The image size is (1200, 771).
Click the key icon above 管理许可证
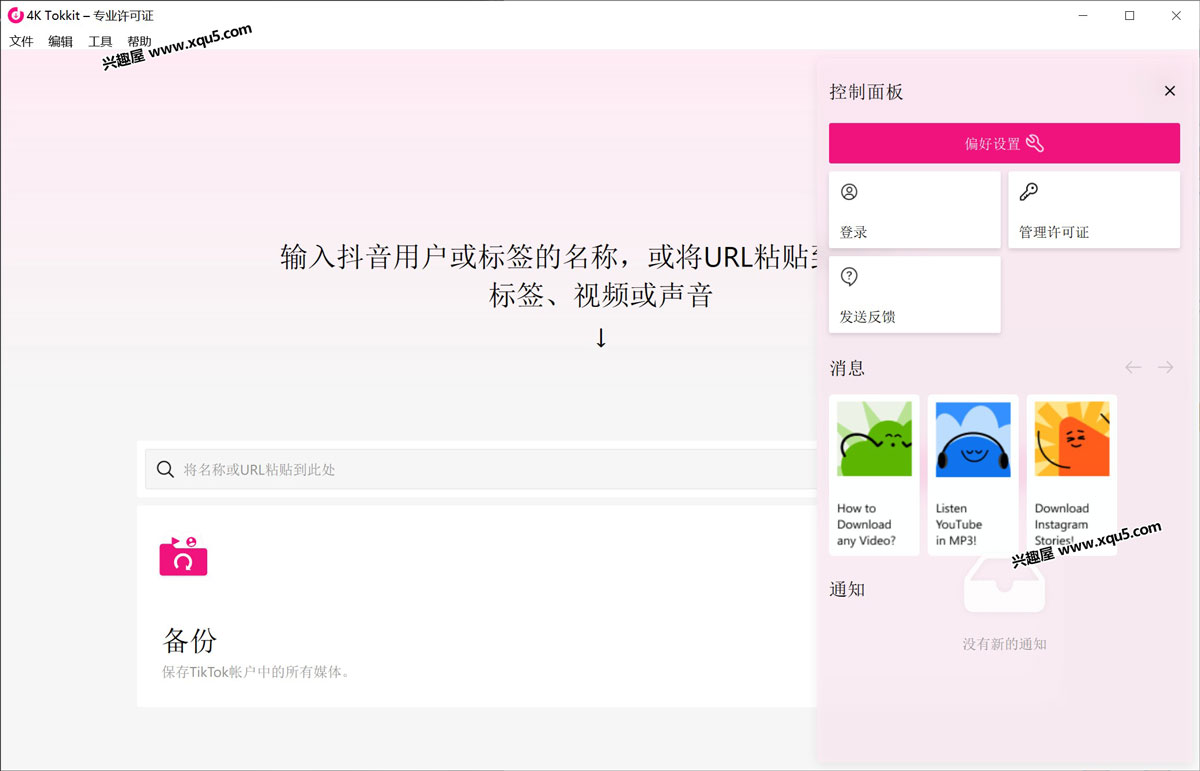(1028, 192)
